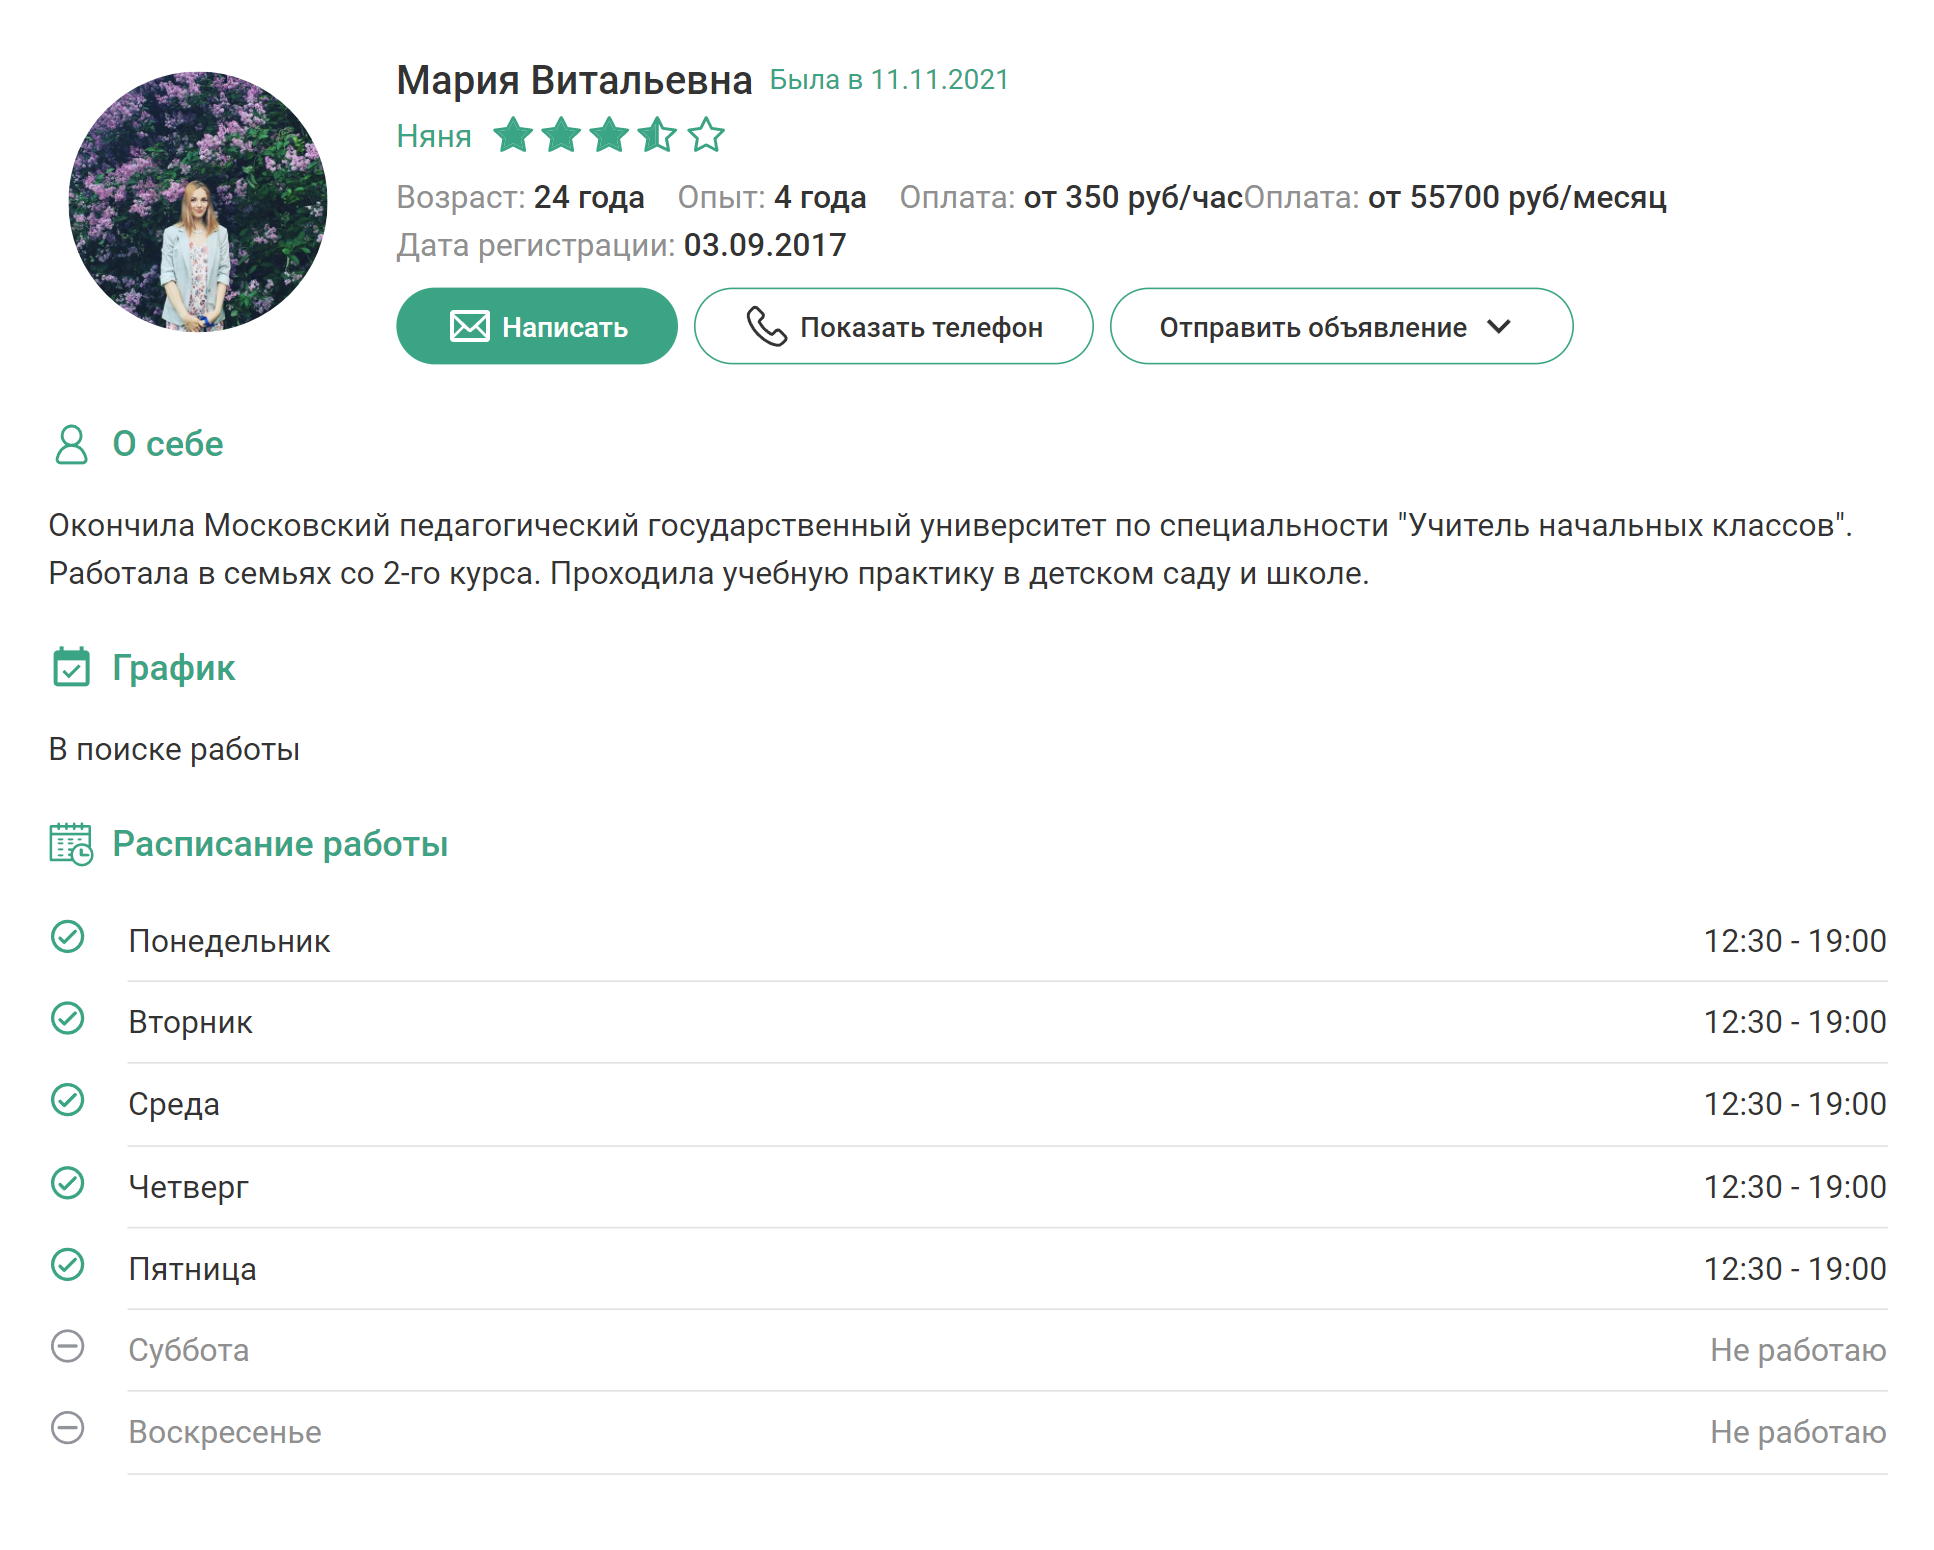This screenshot has height=1550, width=1934.
Task: Click the registration date 03.09.2017
Action: coord(765,245)
